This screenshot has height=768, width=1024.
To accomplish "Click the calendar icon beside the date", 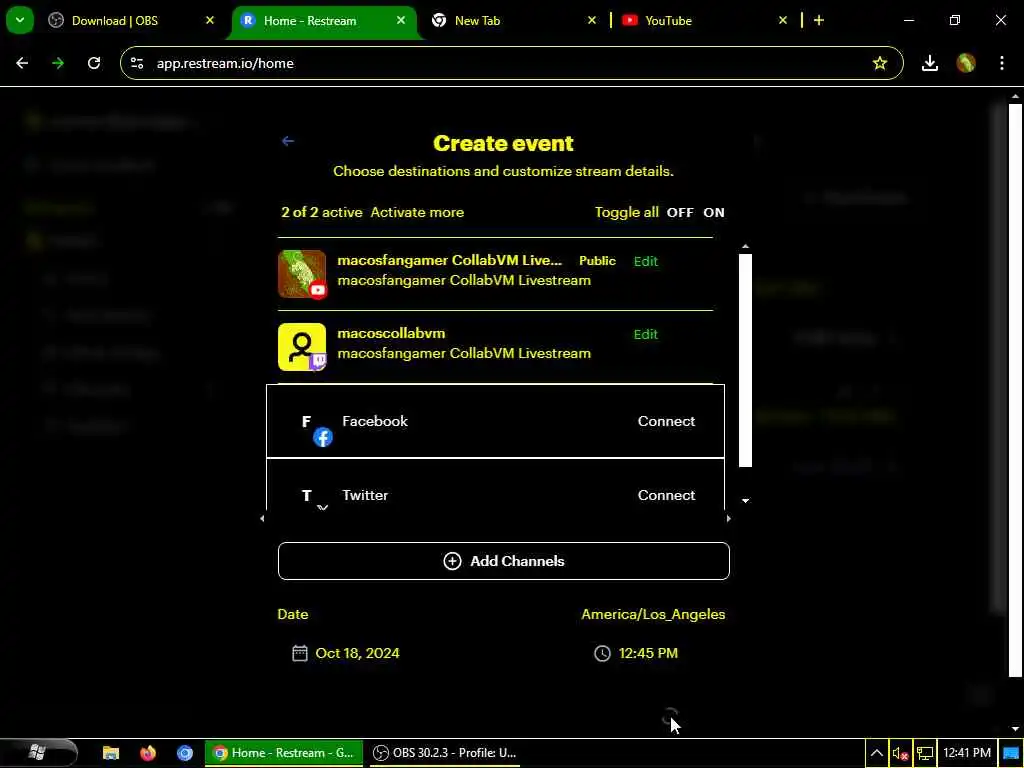I will pos(300,653).
